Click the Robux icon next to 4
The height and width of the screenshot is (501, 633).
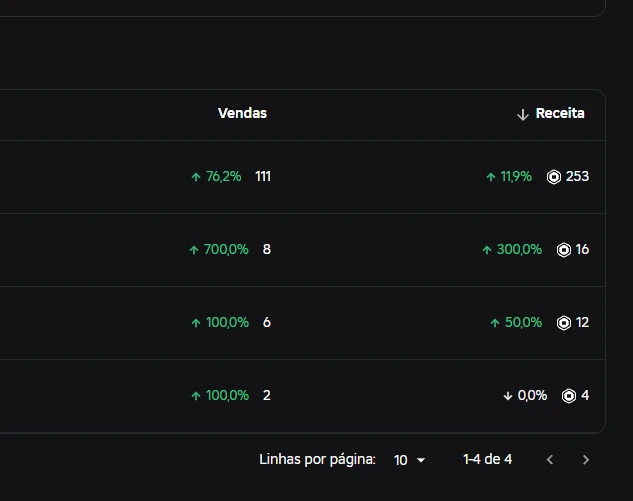tap(569, 396)
